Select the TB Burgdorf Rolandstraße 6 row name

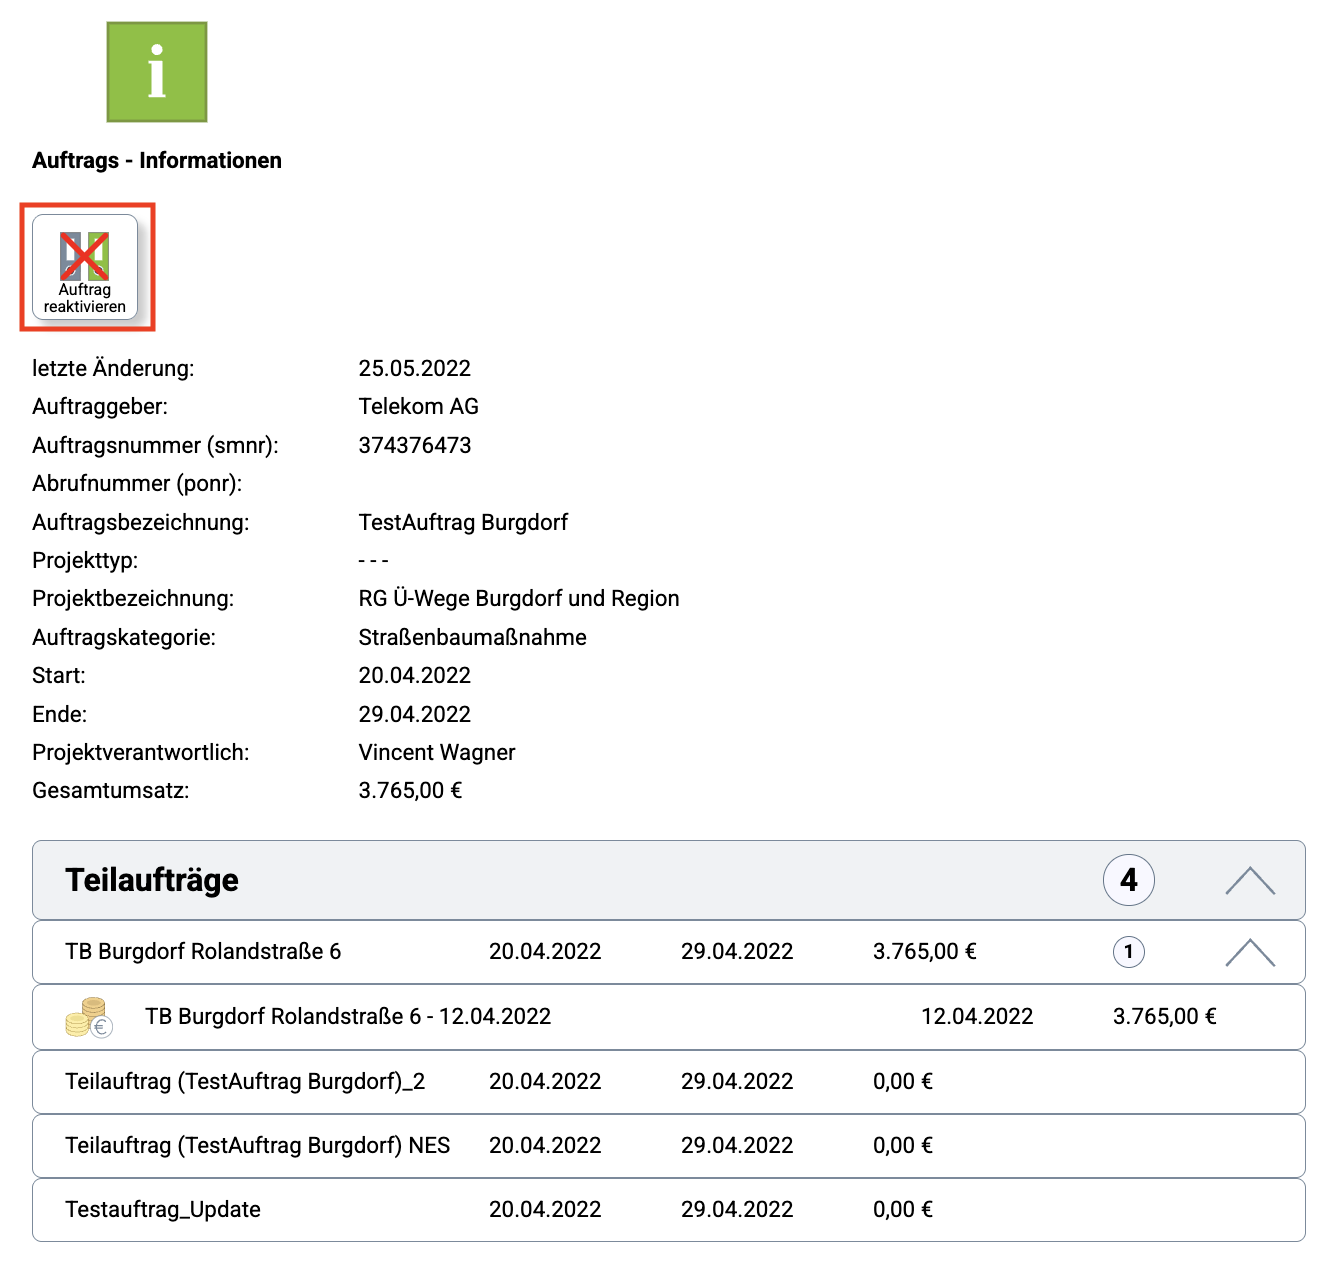[203, 952]
